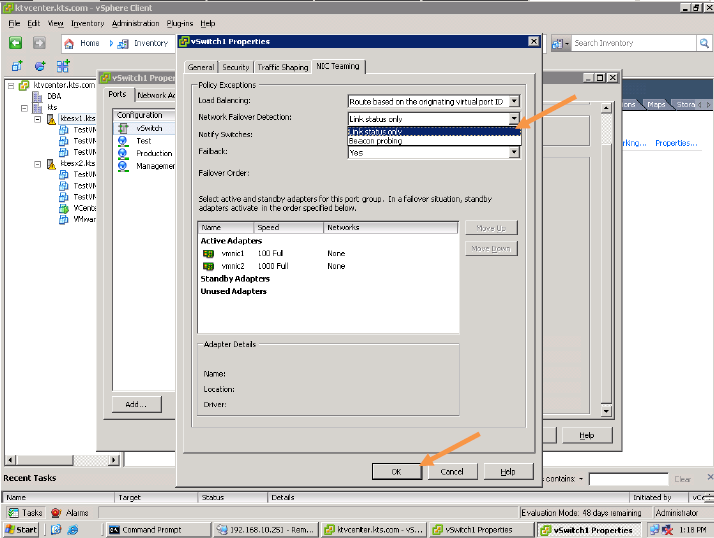Open the Load Balancing dropdown
Image resolution: width=714 pixels, height=538 pixels.
[514, 101]
